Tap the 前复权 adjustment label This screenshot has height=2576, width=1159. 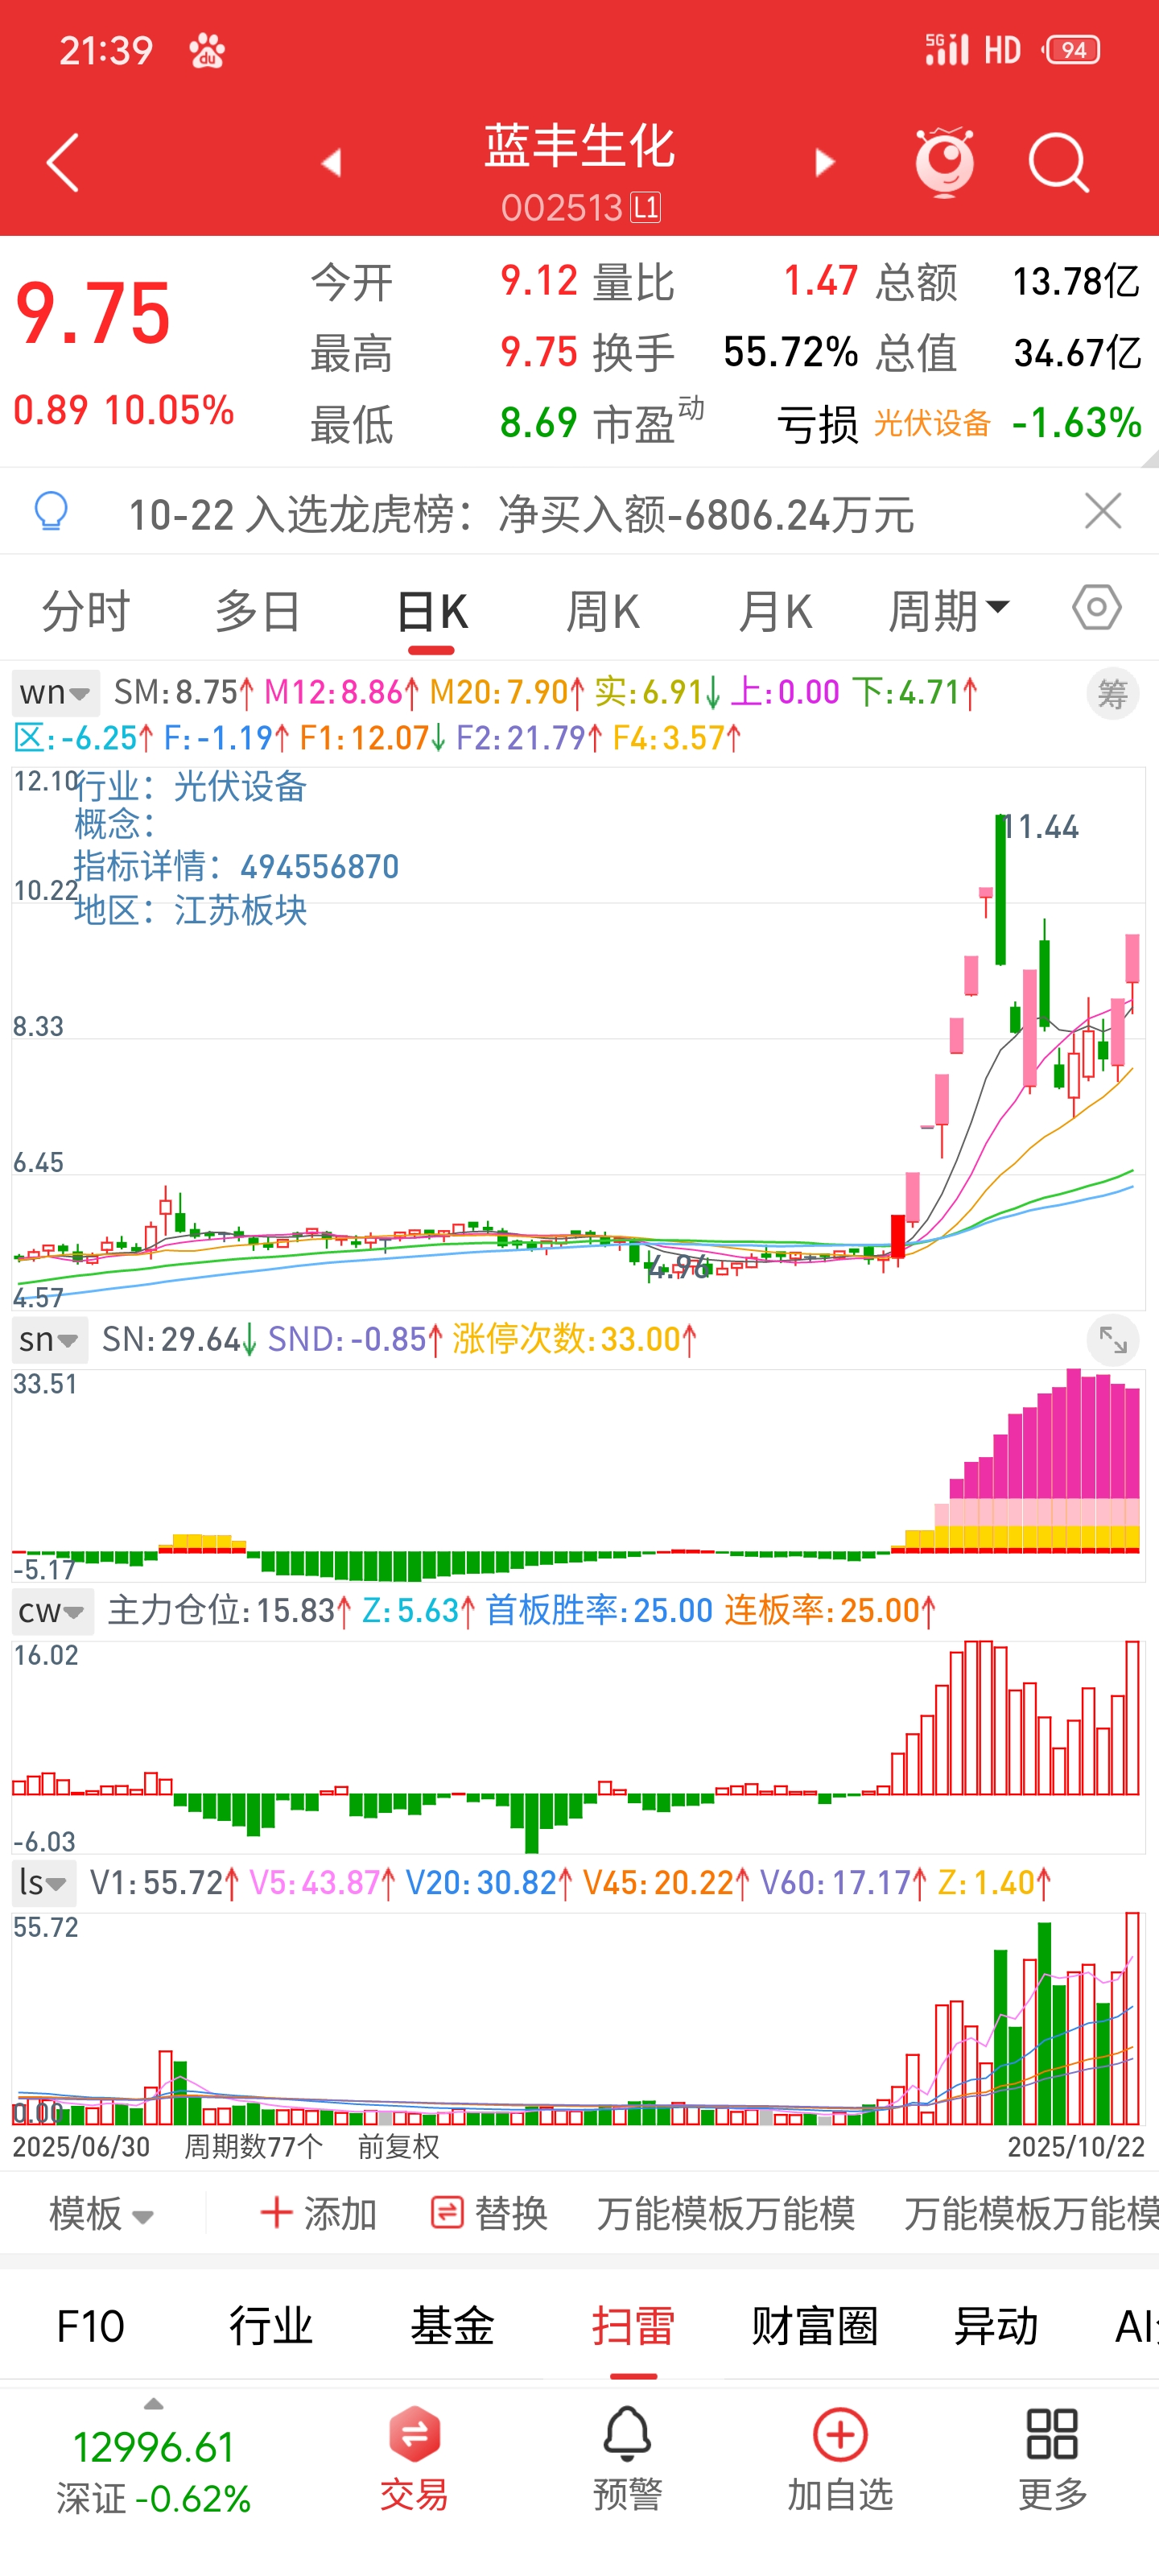click(398, 2146)
